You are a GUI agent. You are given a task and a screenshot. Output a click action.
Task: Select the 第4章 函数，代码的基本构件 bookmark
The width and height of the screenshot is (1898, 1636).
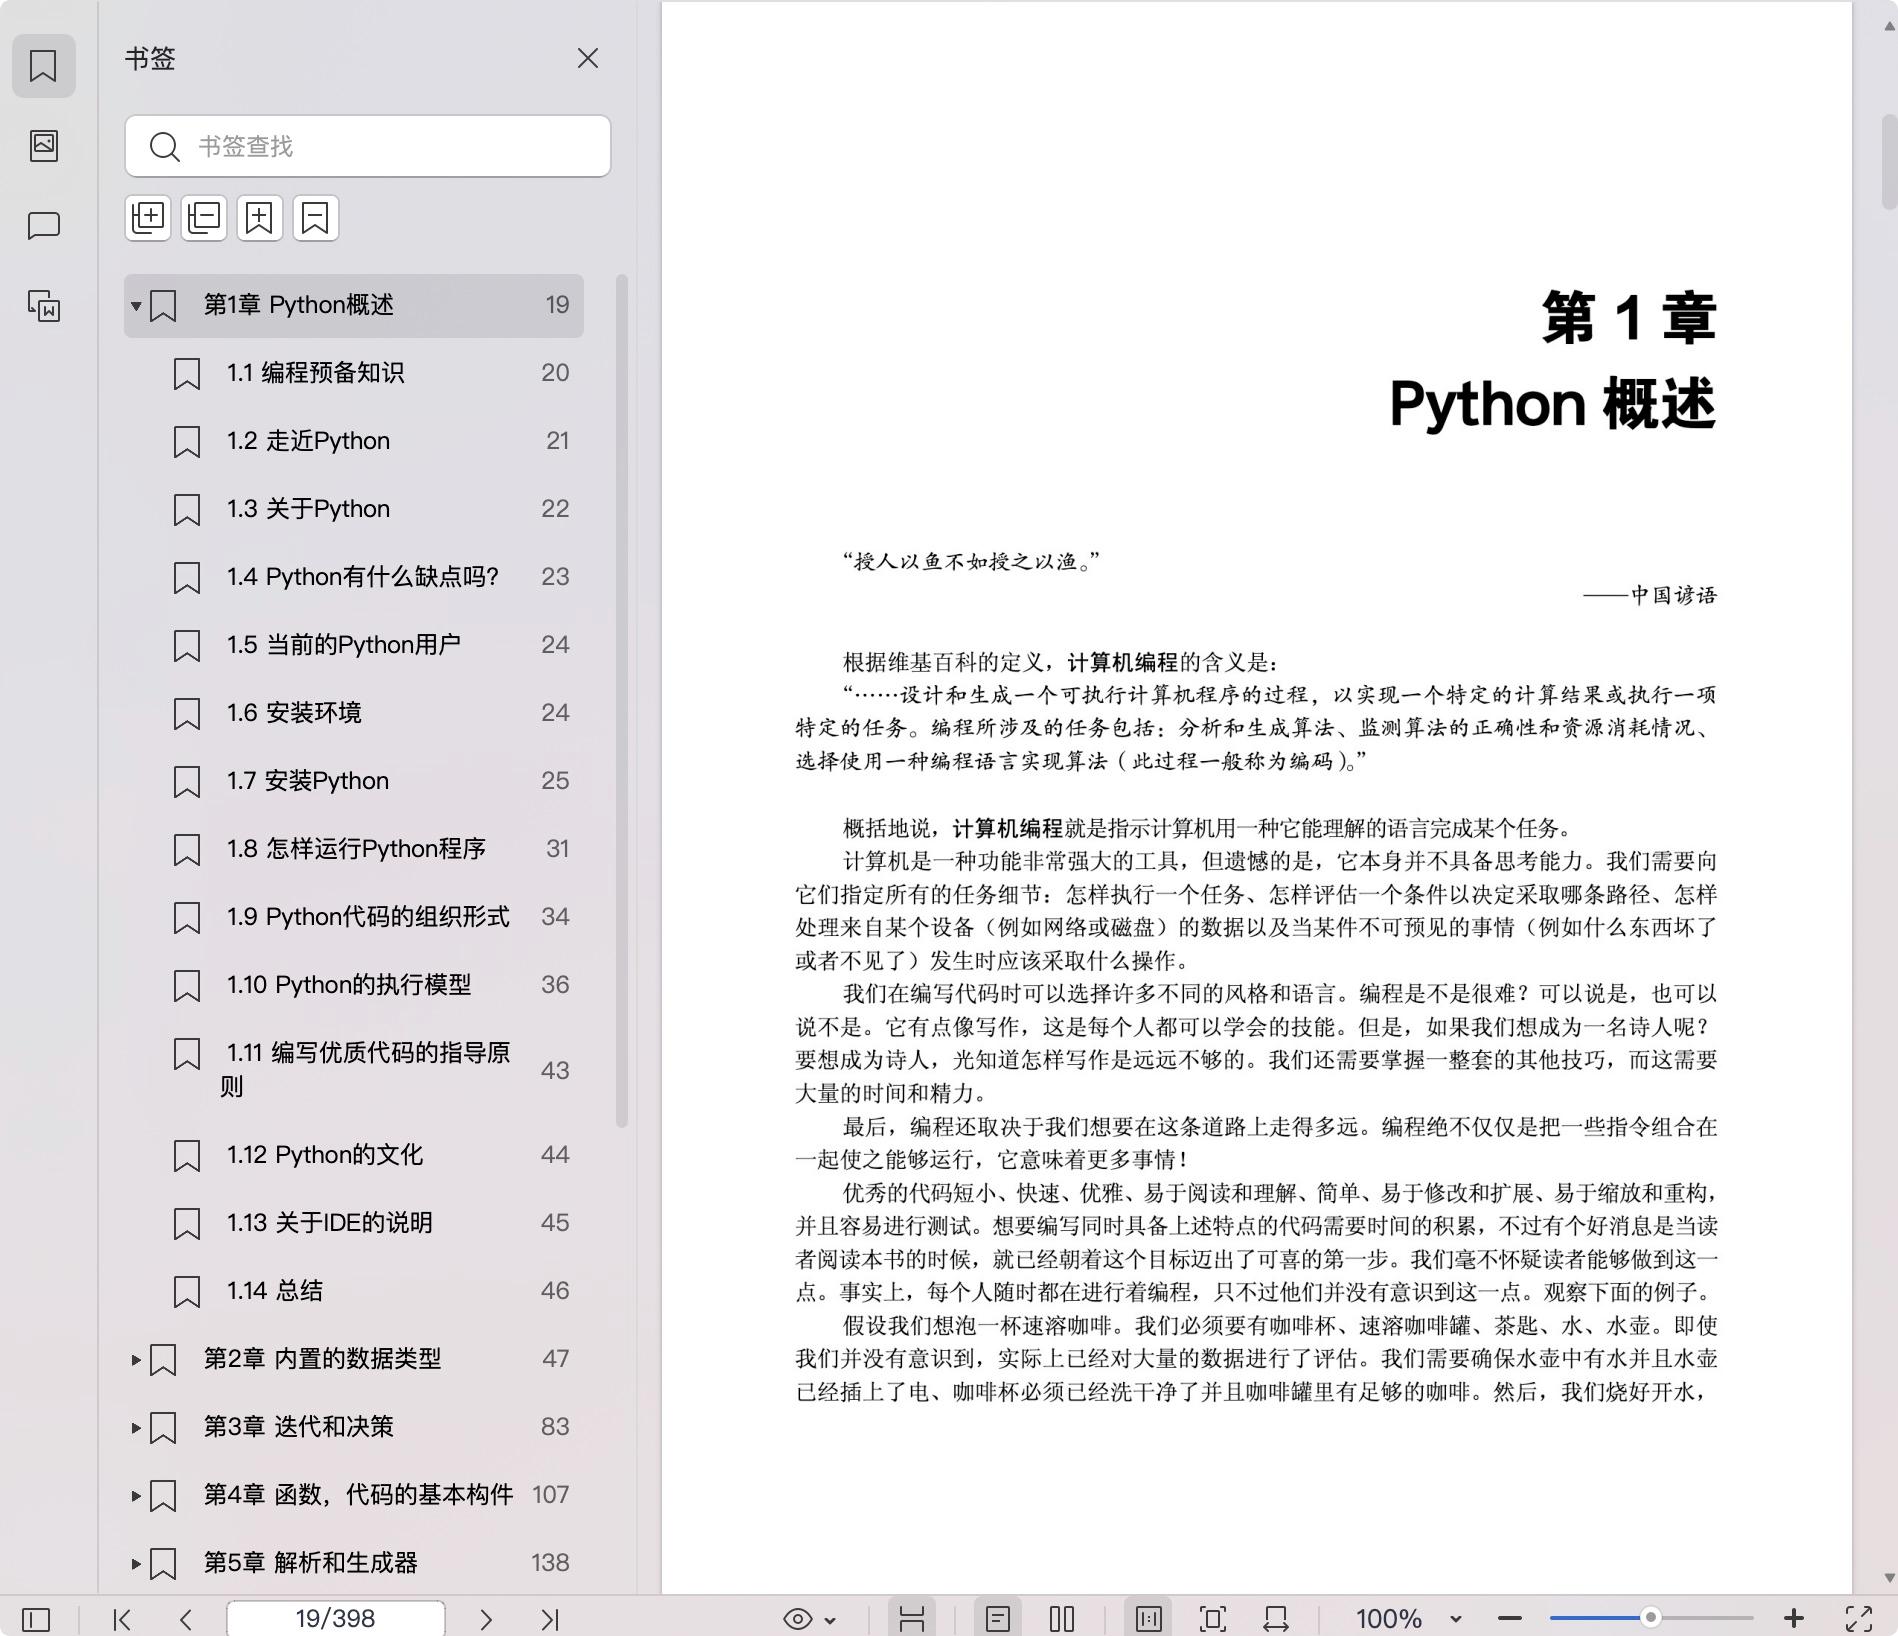pyautogui.click(x=354, y=1495)
